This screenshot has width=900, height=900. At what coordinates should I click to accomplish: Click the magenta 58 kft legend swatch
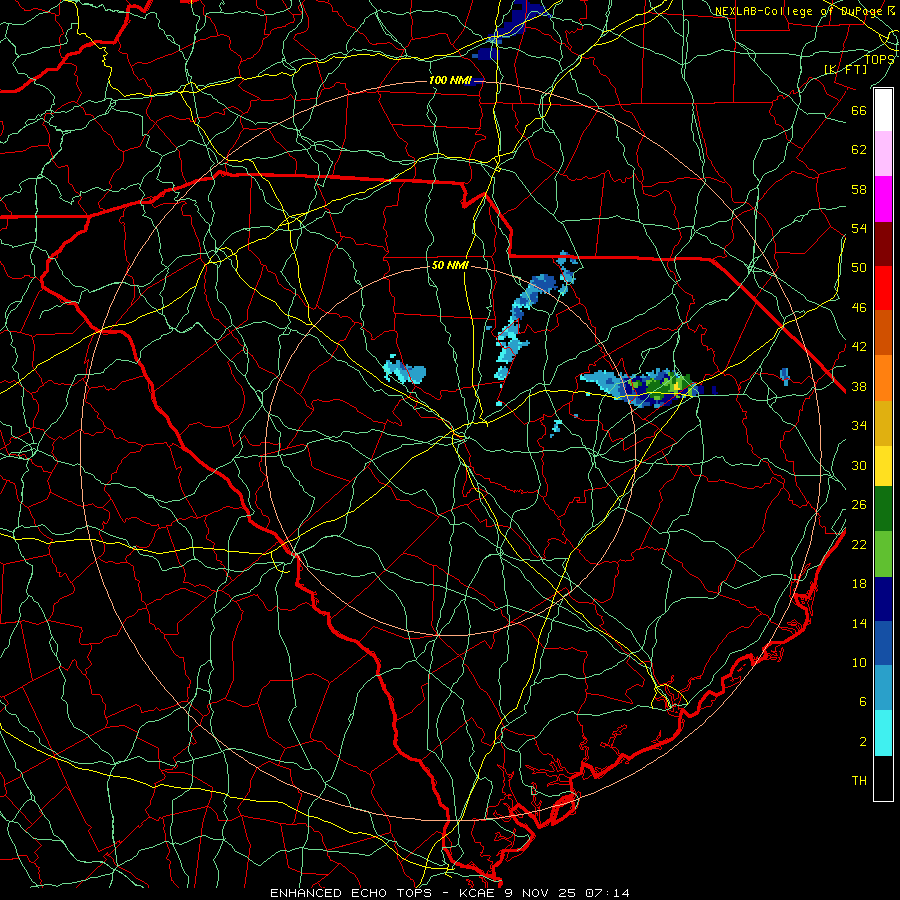click(x=883, y=199)
